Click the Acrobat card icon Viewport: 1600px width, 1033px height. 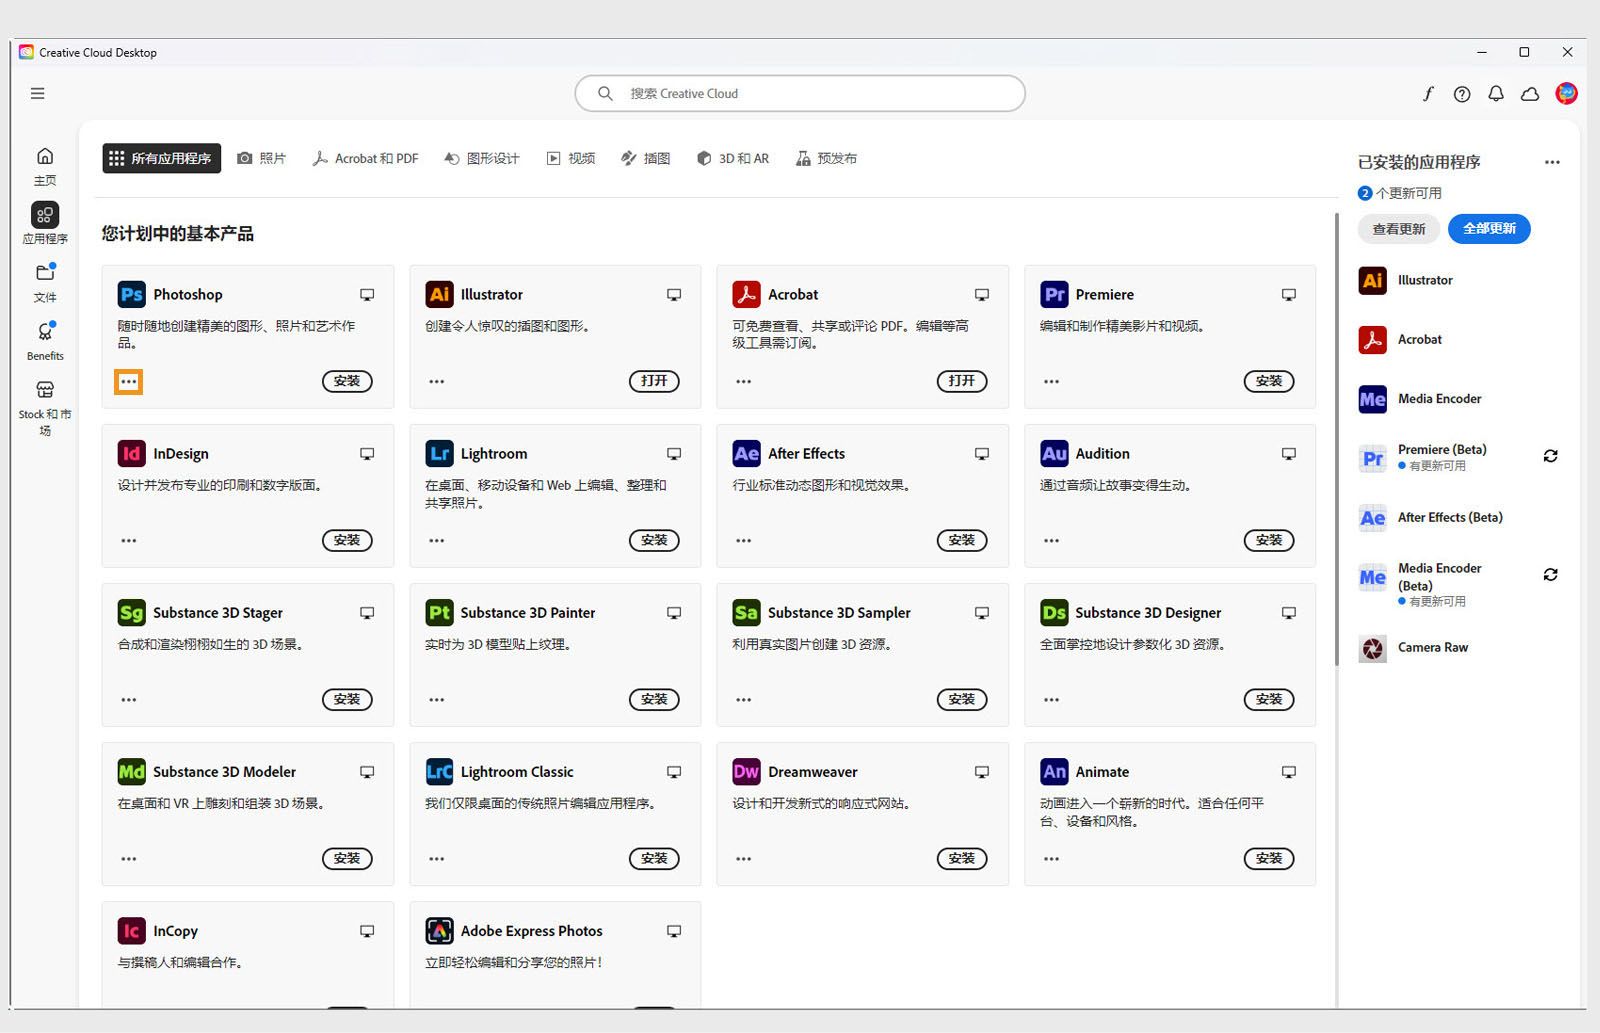(746, 294)
